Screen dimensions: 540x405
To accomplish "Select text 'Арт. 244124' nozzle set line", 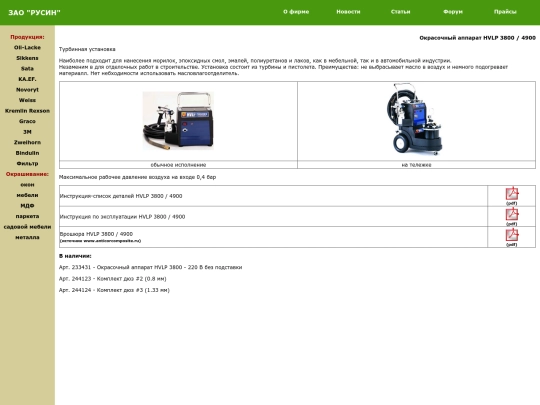I will [114, 290].
